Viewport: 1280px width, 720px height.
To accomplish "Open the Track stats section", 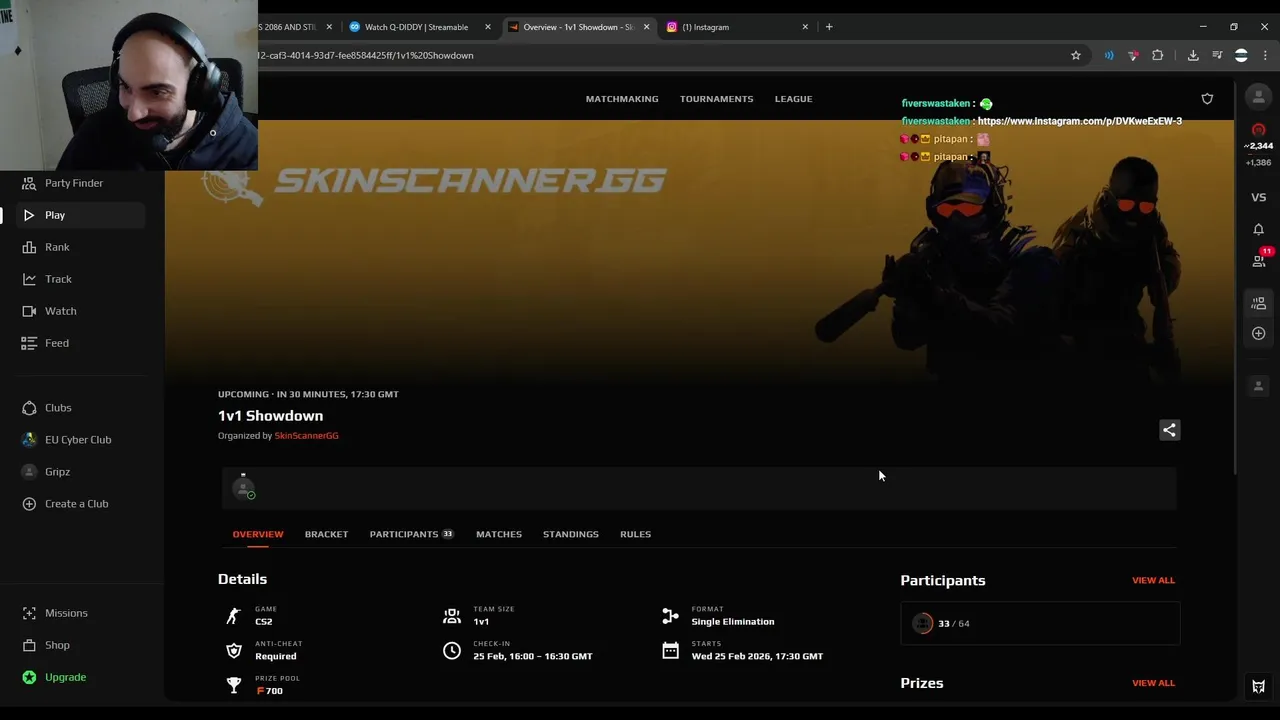I will click(x=58, y=279).
